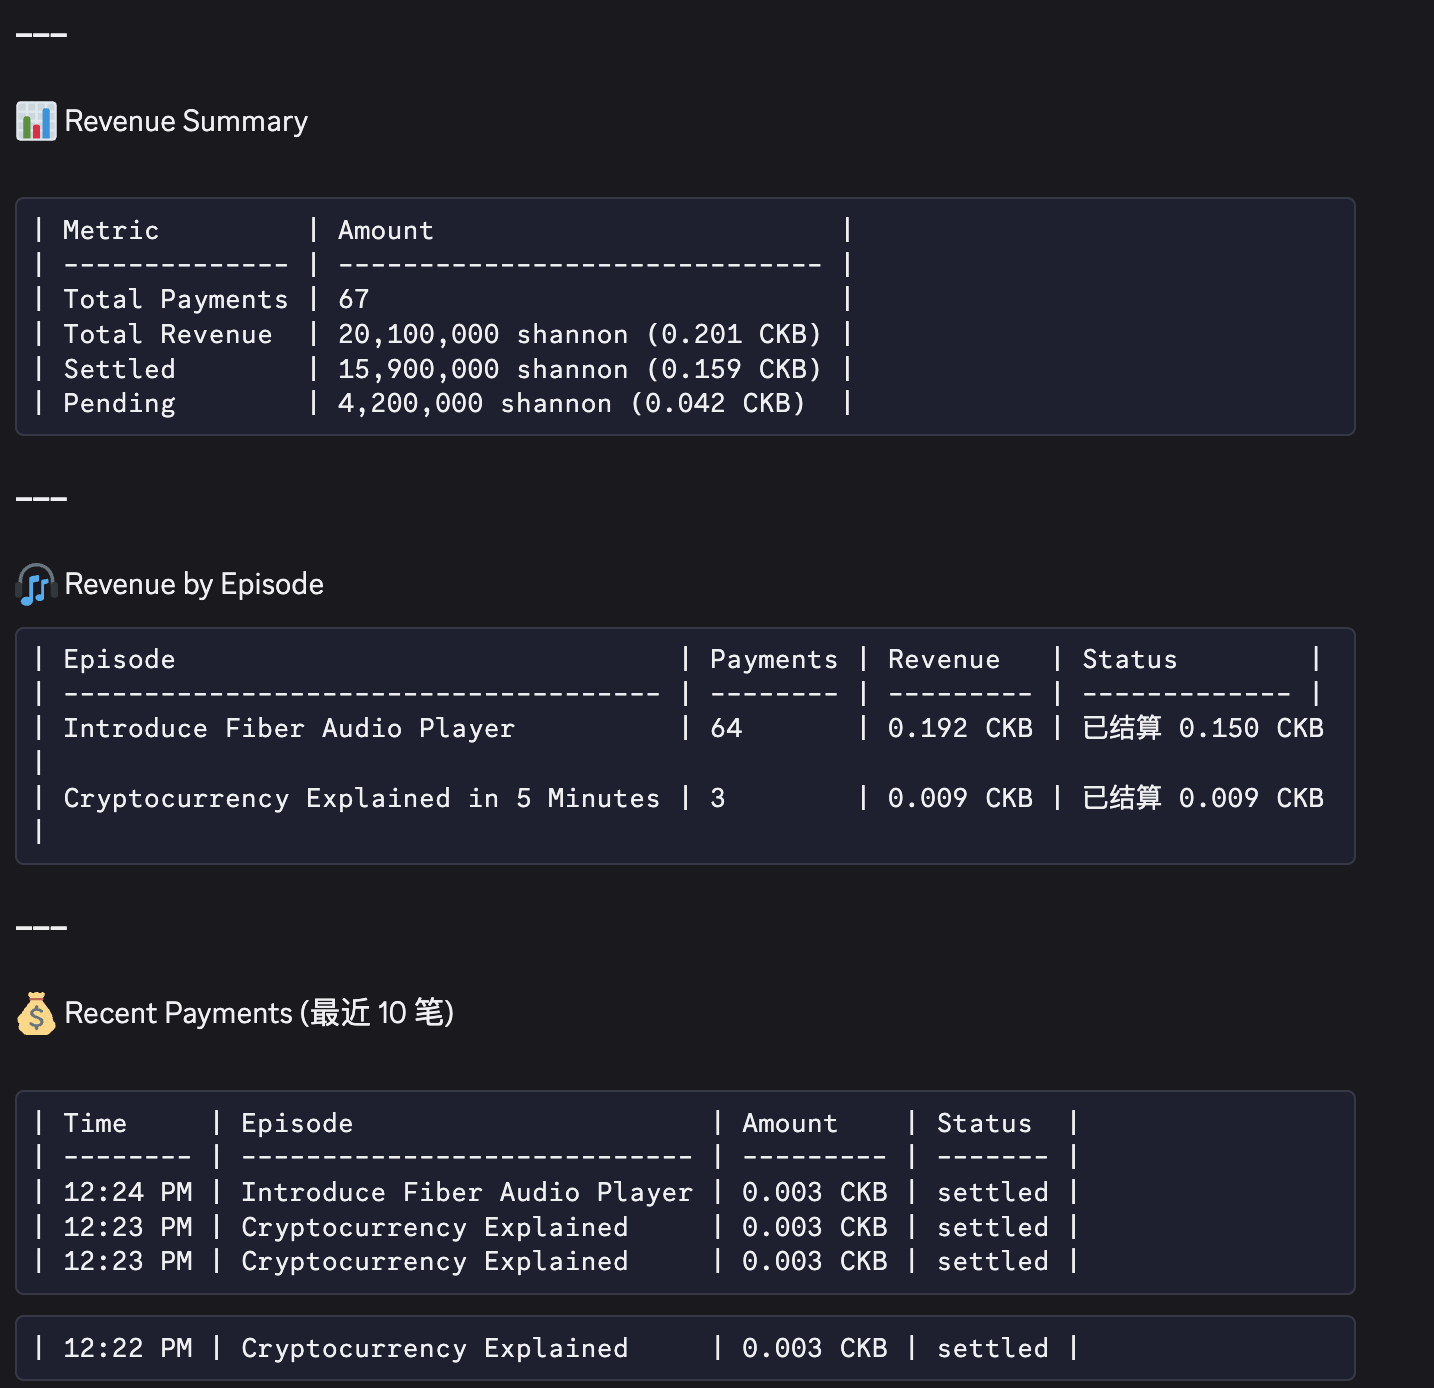Click Cryptocurrency Explained in 5 Minutes row

[x=361, y=798]
